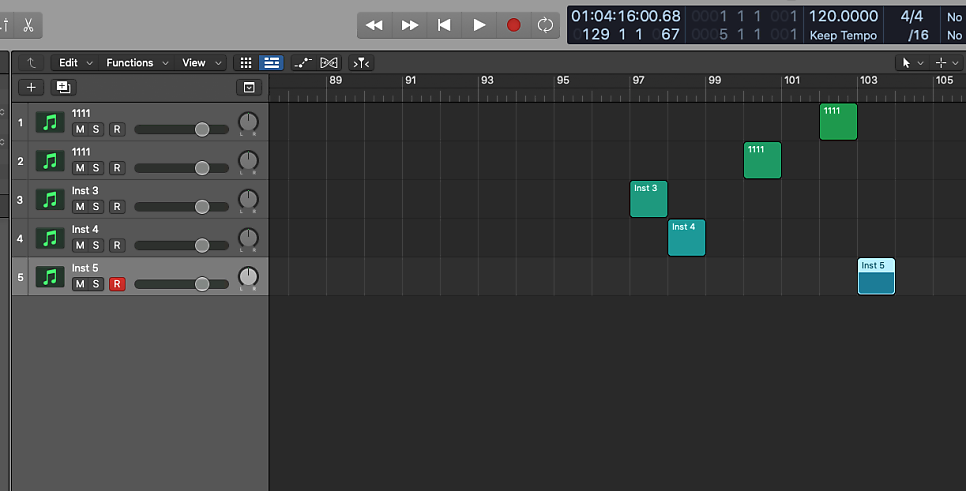Click track 2 pan knob
This screenshot has width=966, height=491.
click(x=248, y=161)
